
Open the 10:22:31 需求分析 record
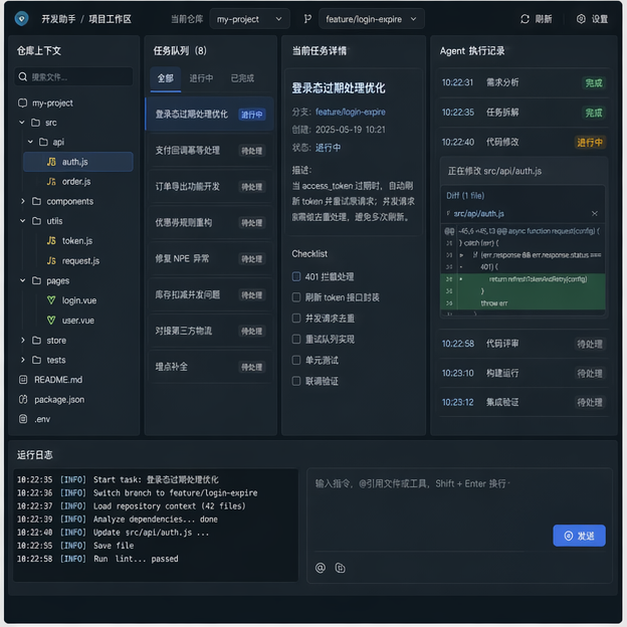tap(524, 83)
